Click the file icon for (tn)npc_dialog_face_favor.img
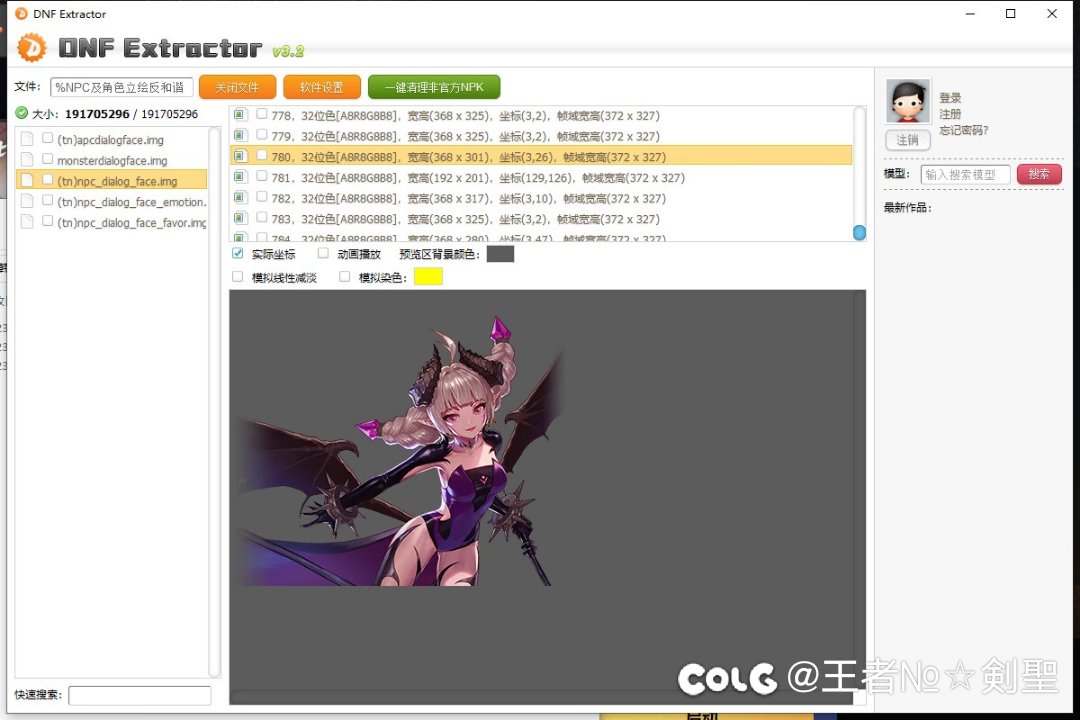Screen dimensions: 1080x720 click(27, 222)
